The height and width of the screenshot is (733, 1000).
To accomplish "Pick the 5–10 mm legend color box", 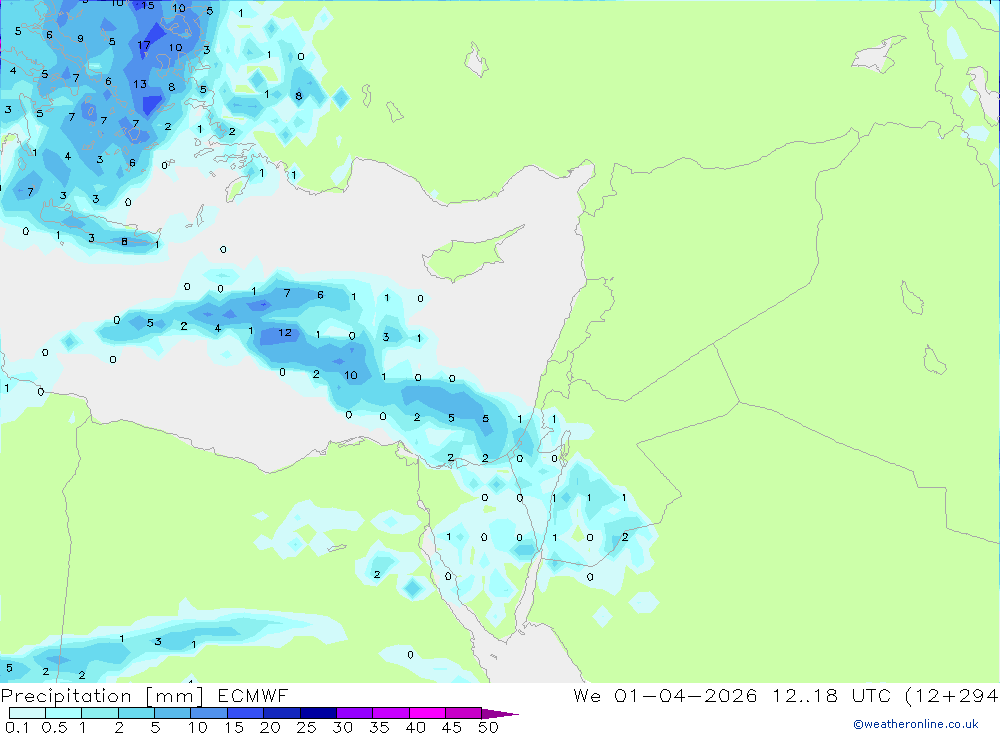I will pyautogui.click(x=173, y=713).
